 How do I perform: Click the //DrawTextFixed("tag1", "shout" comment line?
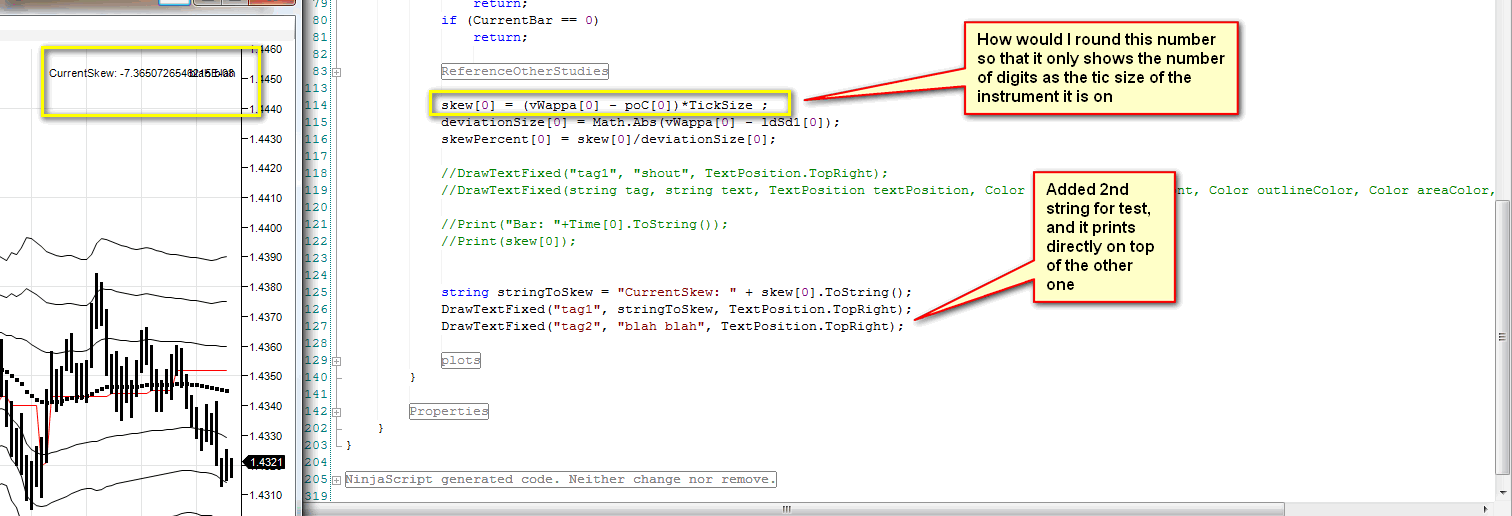(664, 173)
